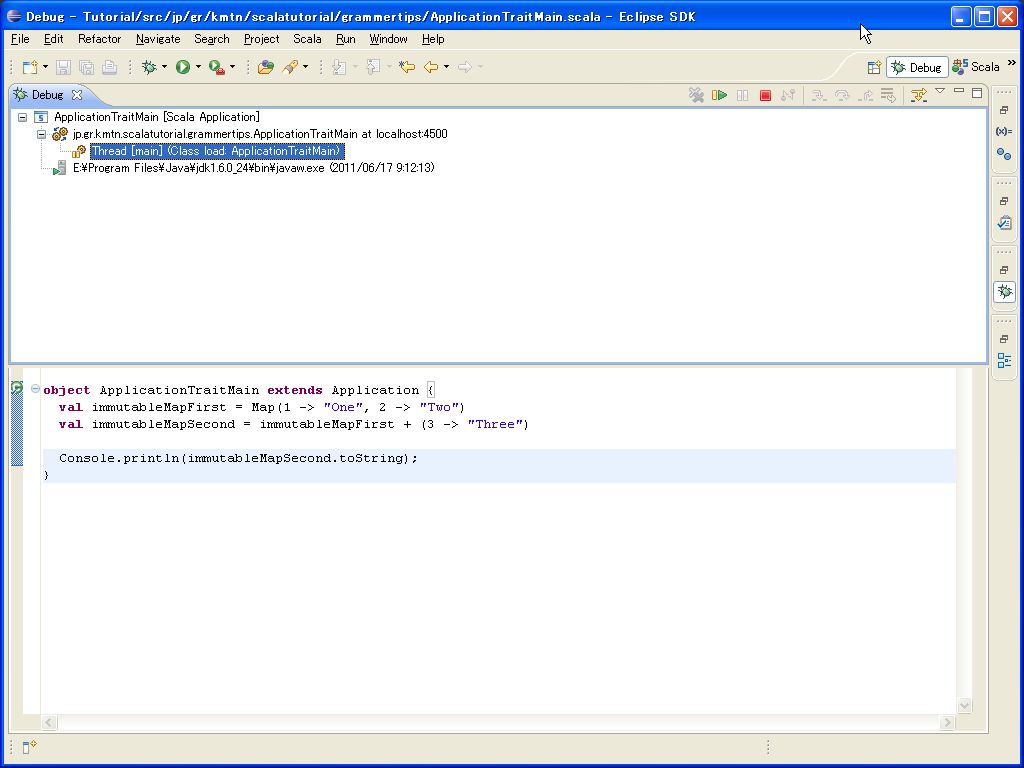
Task: Click the Debug bug toolbar icon
Action: coord(150,67)
